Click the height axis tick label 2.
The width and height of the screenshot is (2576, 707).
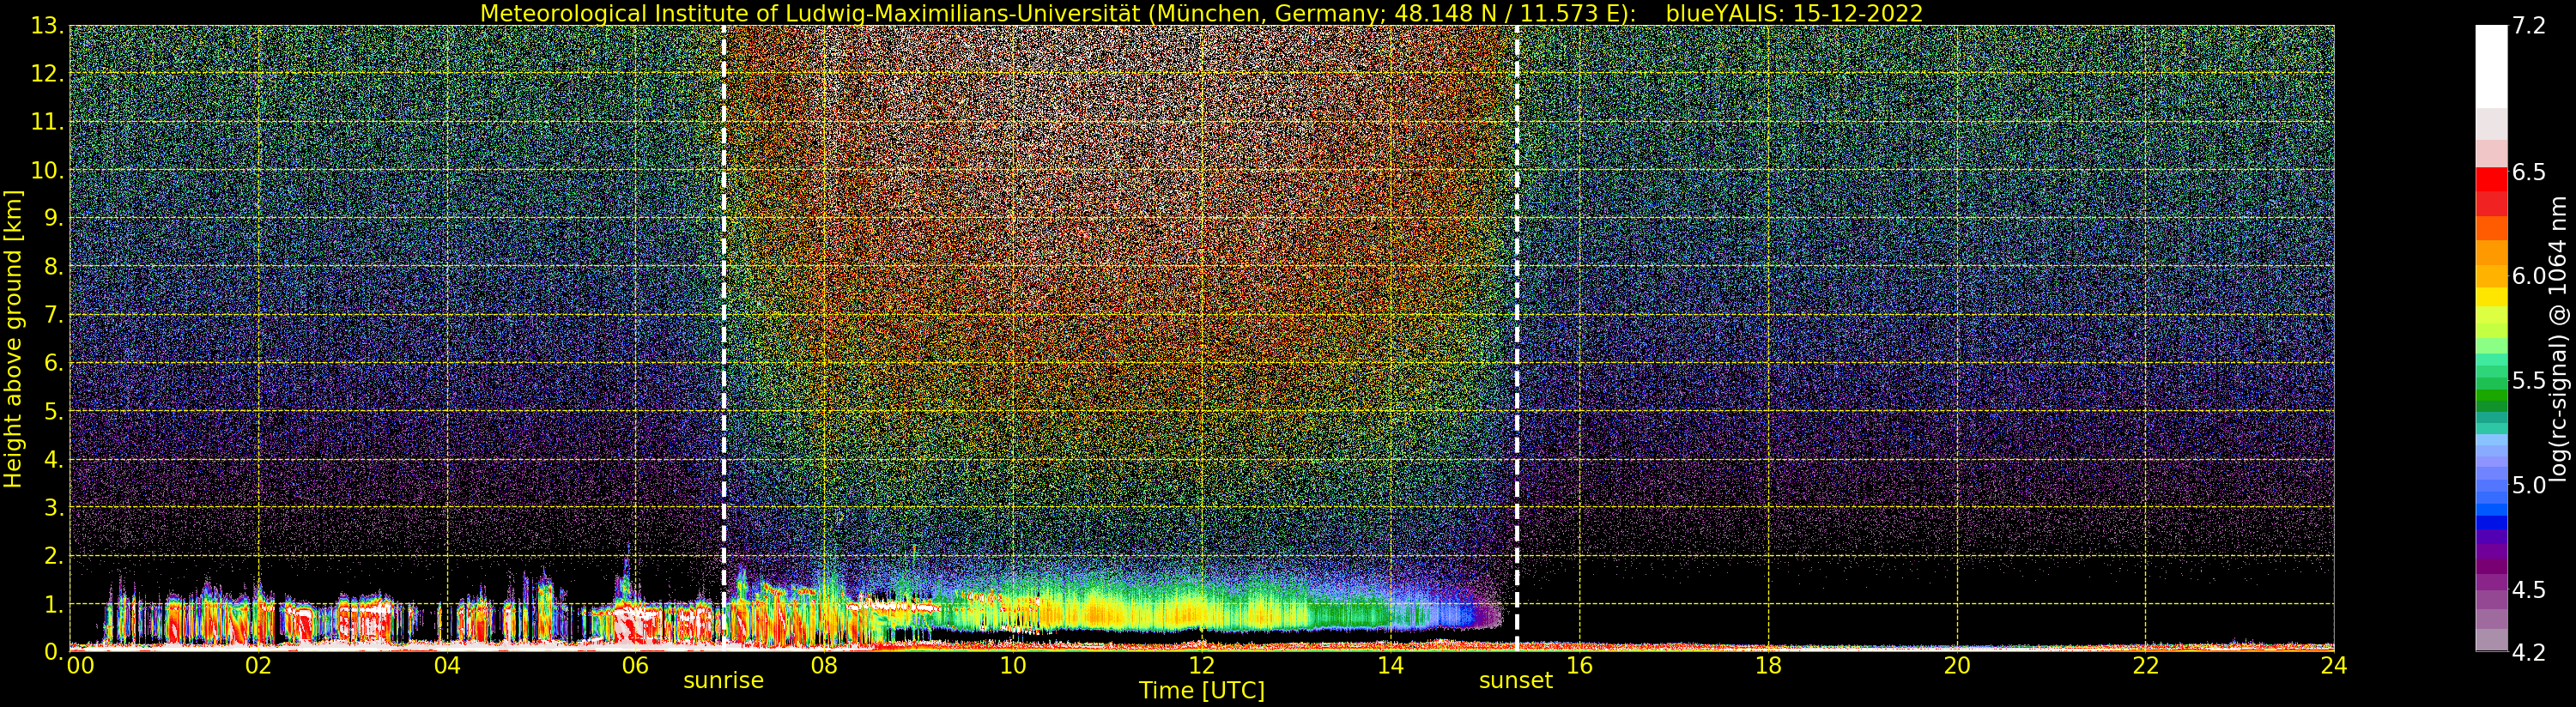click(x=53, y=556)
